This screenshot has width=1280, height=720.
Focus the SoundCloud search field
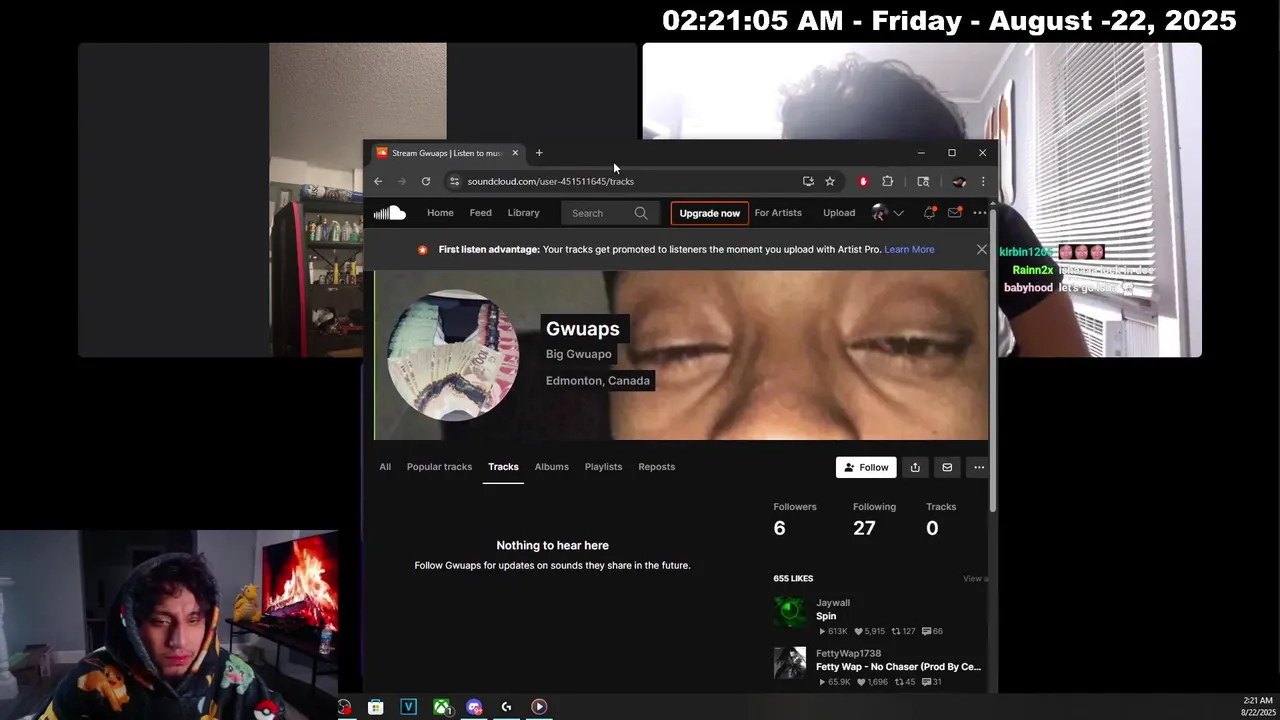click(x=600, y=213)
